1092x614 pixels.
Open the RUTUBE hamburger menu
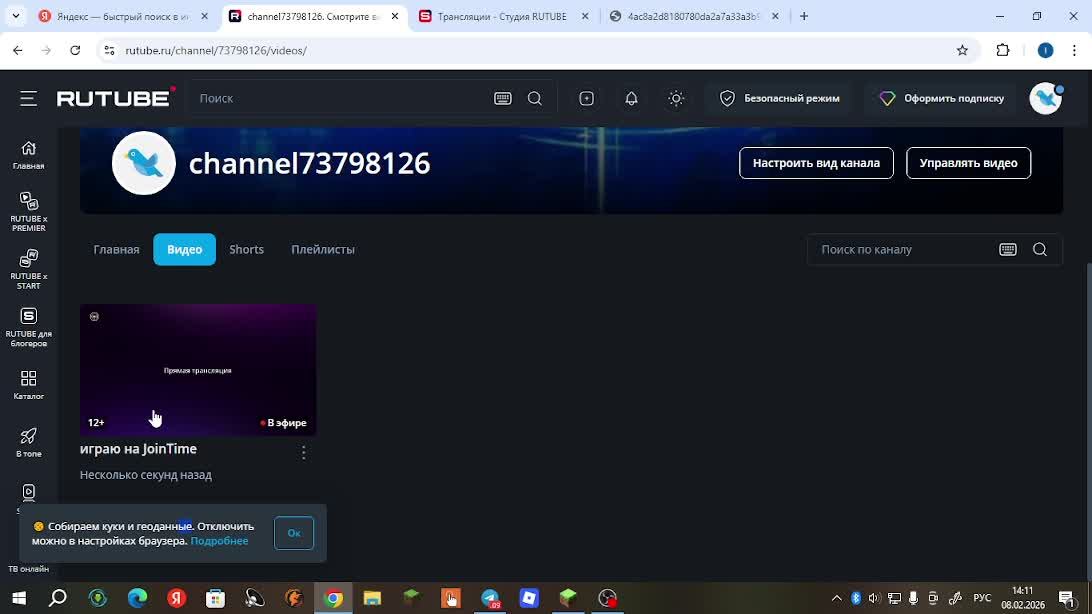[29, 99]
